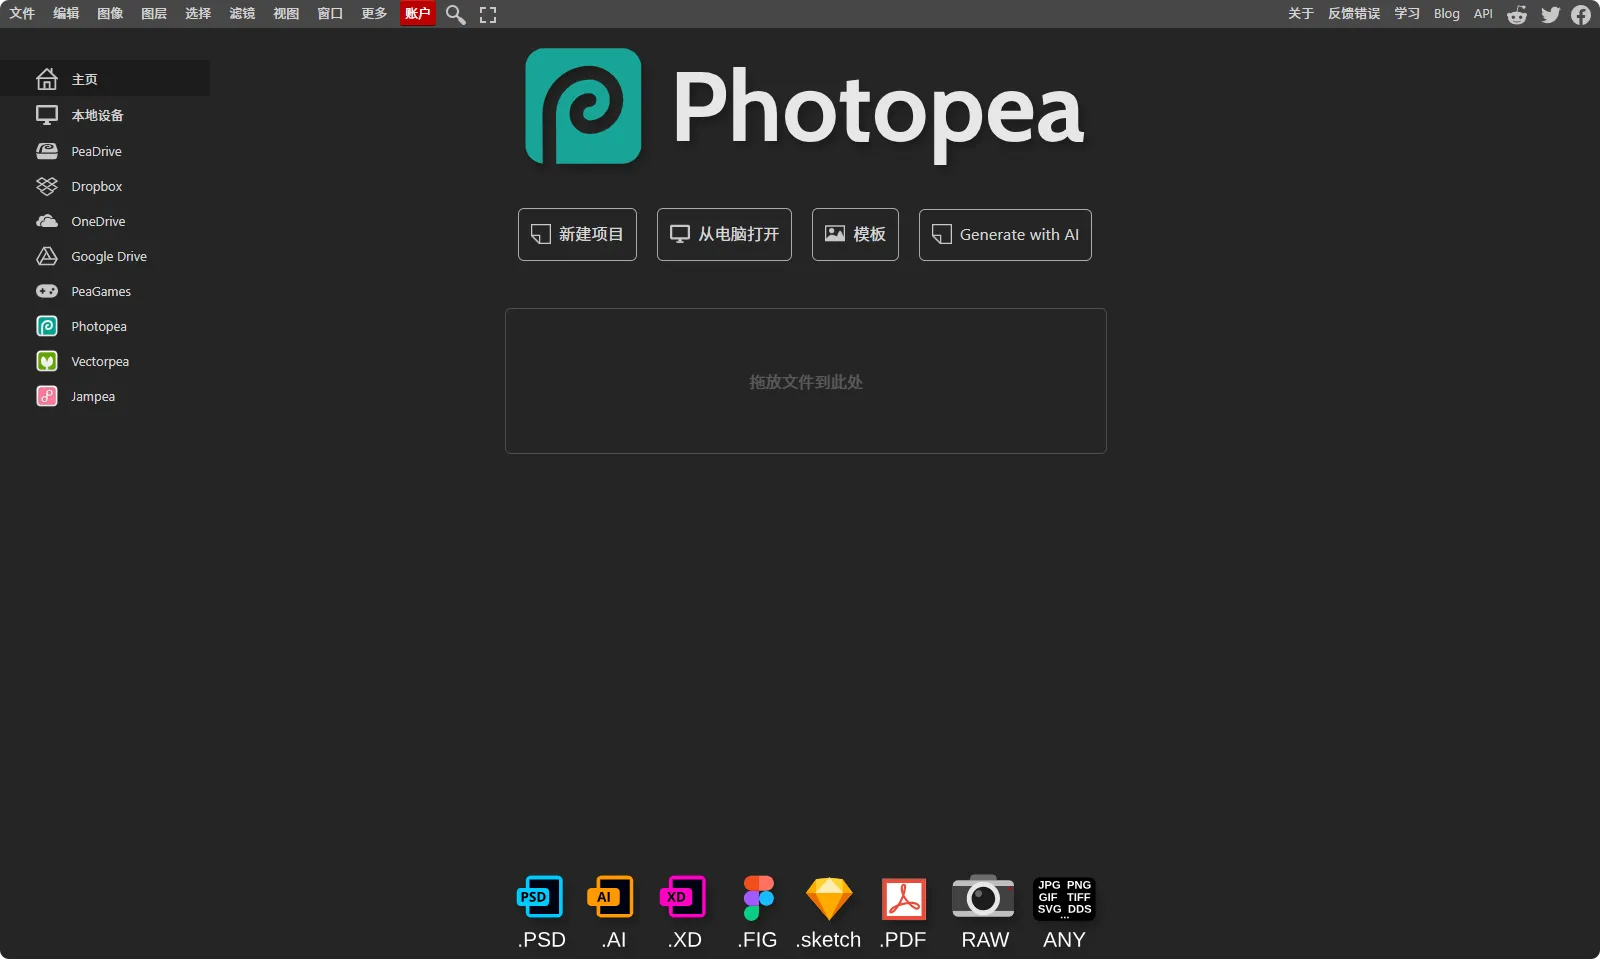Image resolution: width=1600 pixels, height=959 pixels.
Task: Click the .PDF format icon
Action: pos(903,898)
